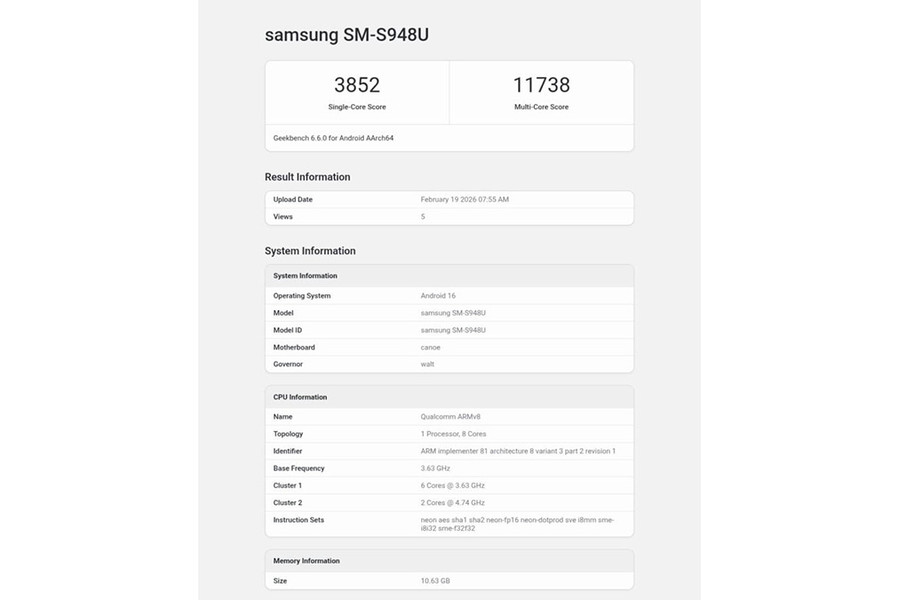Click the System Information table header

click(305, 276)
